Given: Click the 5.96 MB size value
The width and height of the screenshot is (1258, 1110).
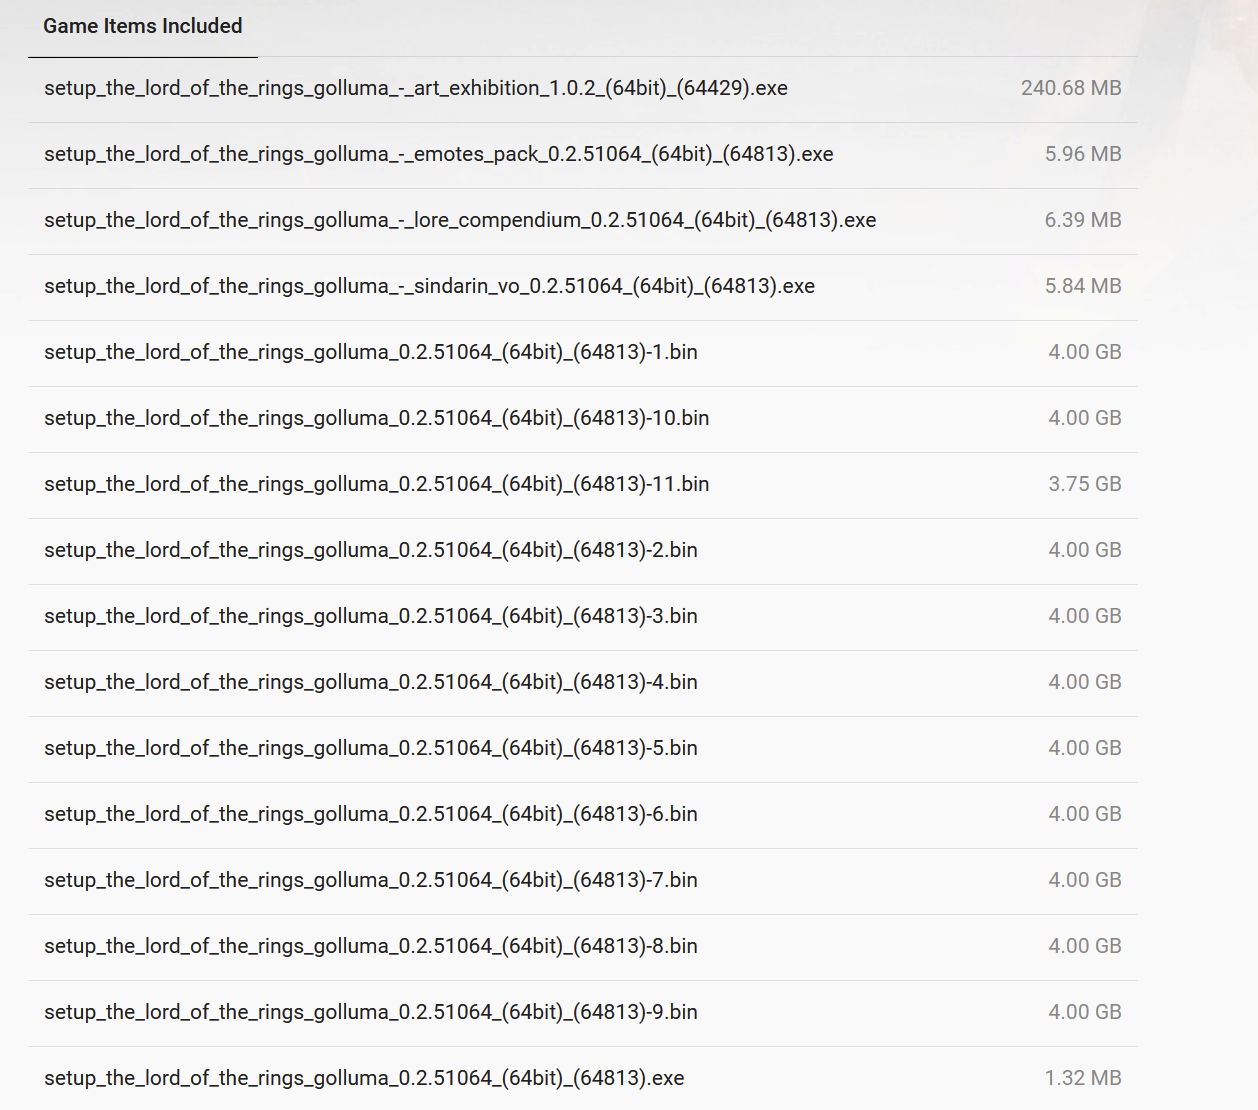Looking at the screenshot, I should point(1083,154).
